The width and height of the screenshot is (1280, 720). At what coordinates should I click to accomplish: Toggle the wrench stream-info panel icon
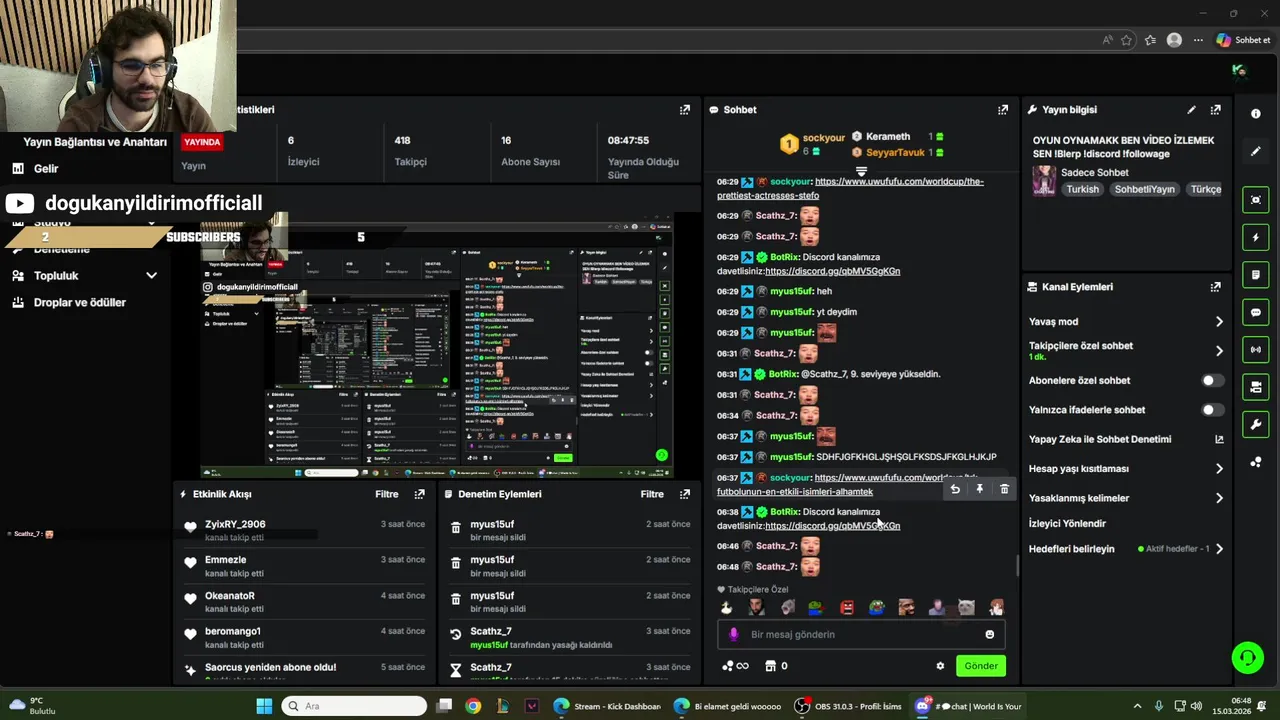point(1256,425)
